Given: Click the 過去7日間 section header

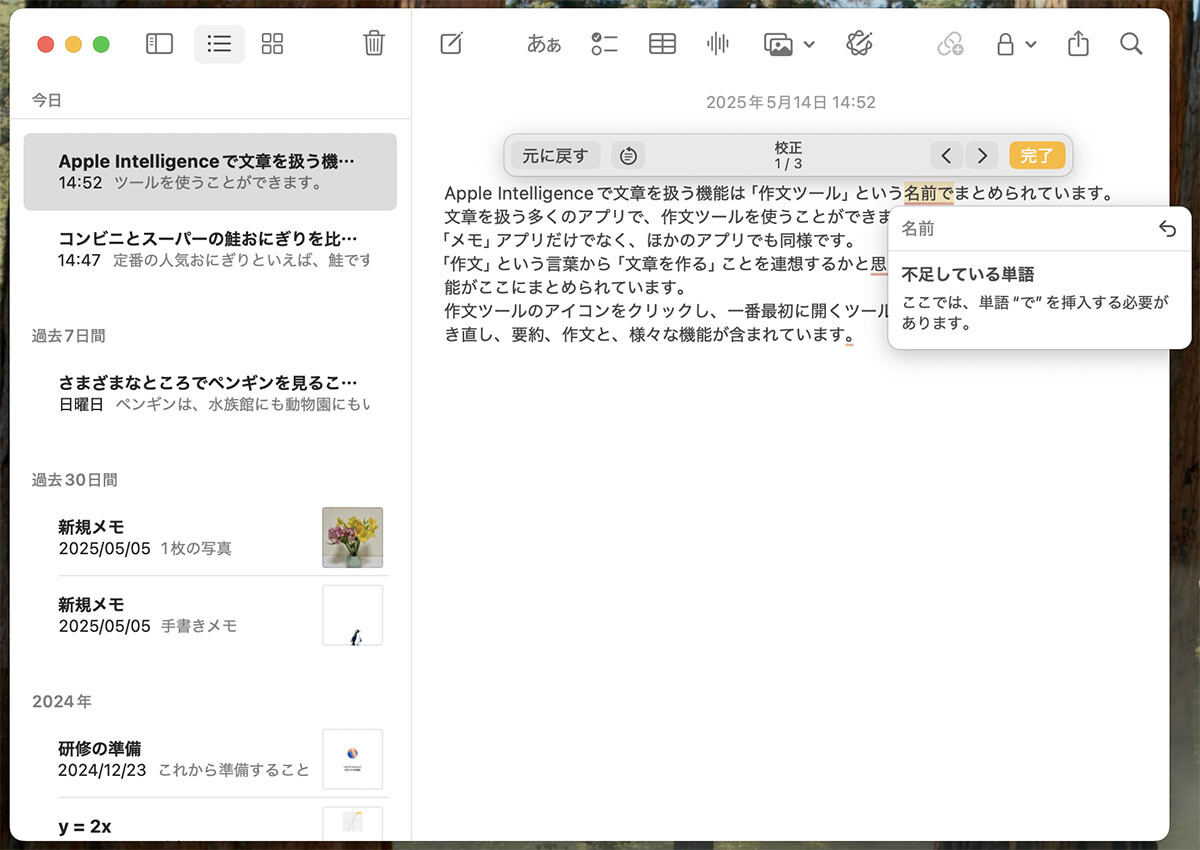Looking at the screenshot, I should point(68,336).
